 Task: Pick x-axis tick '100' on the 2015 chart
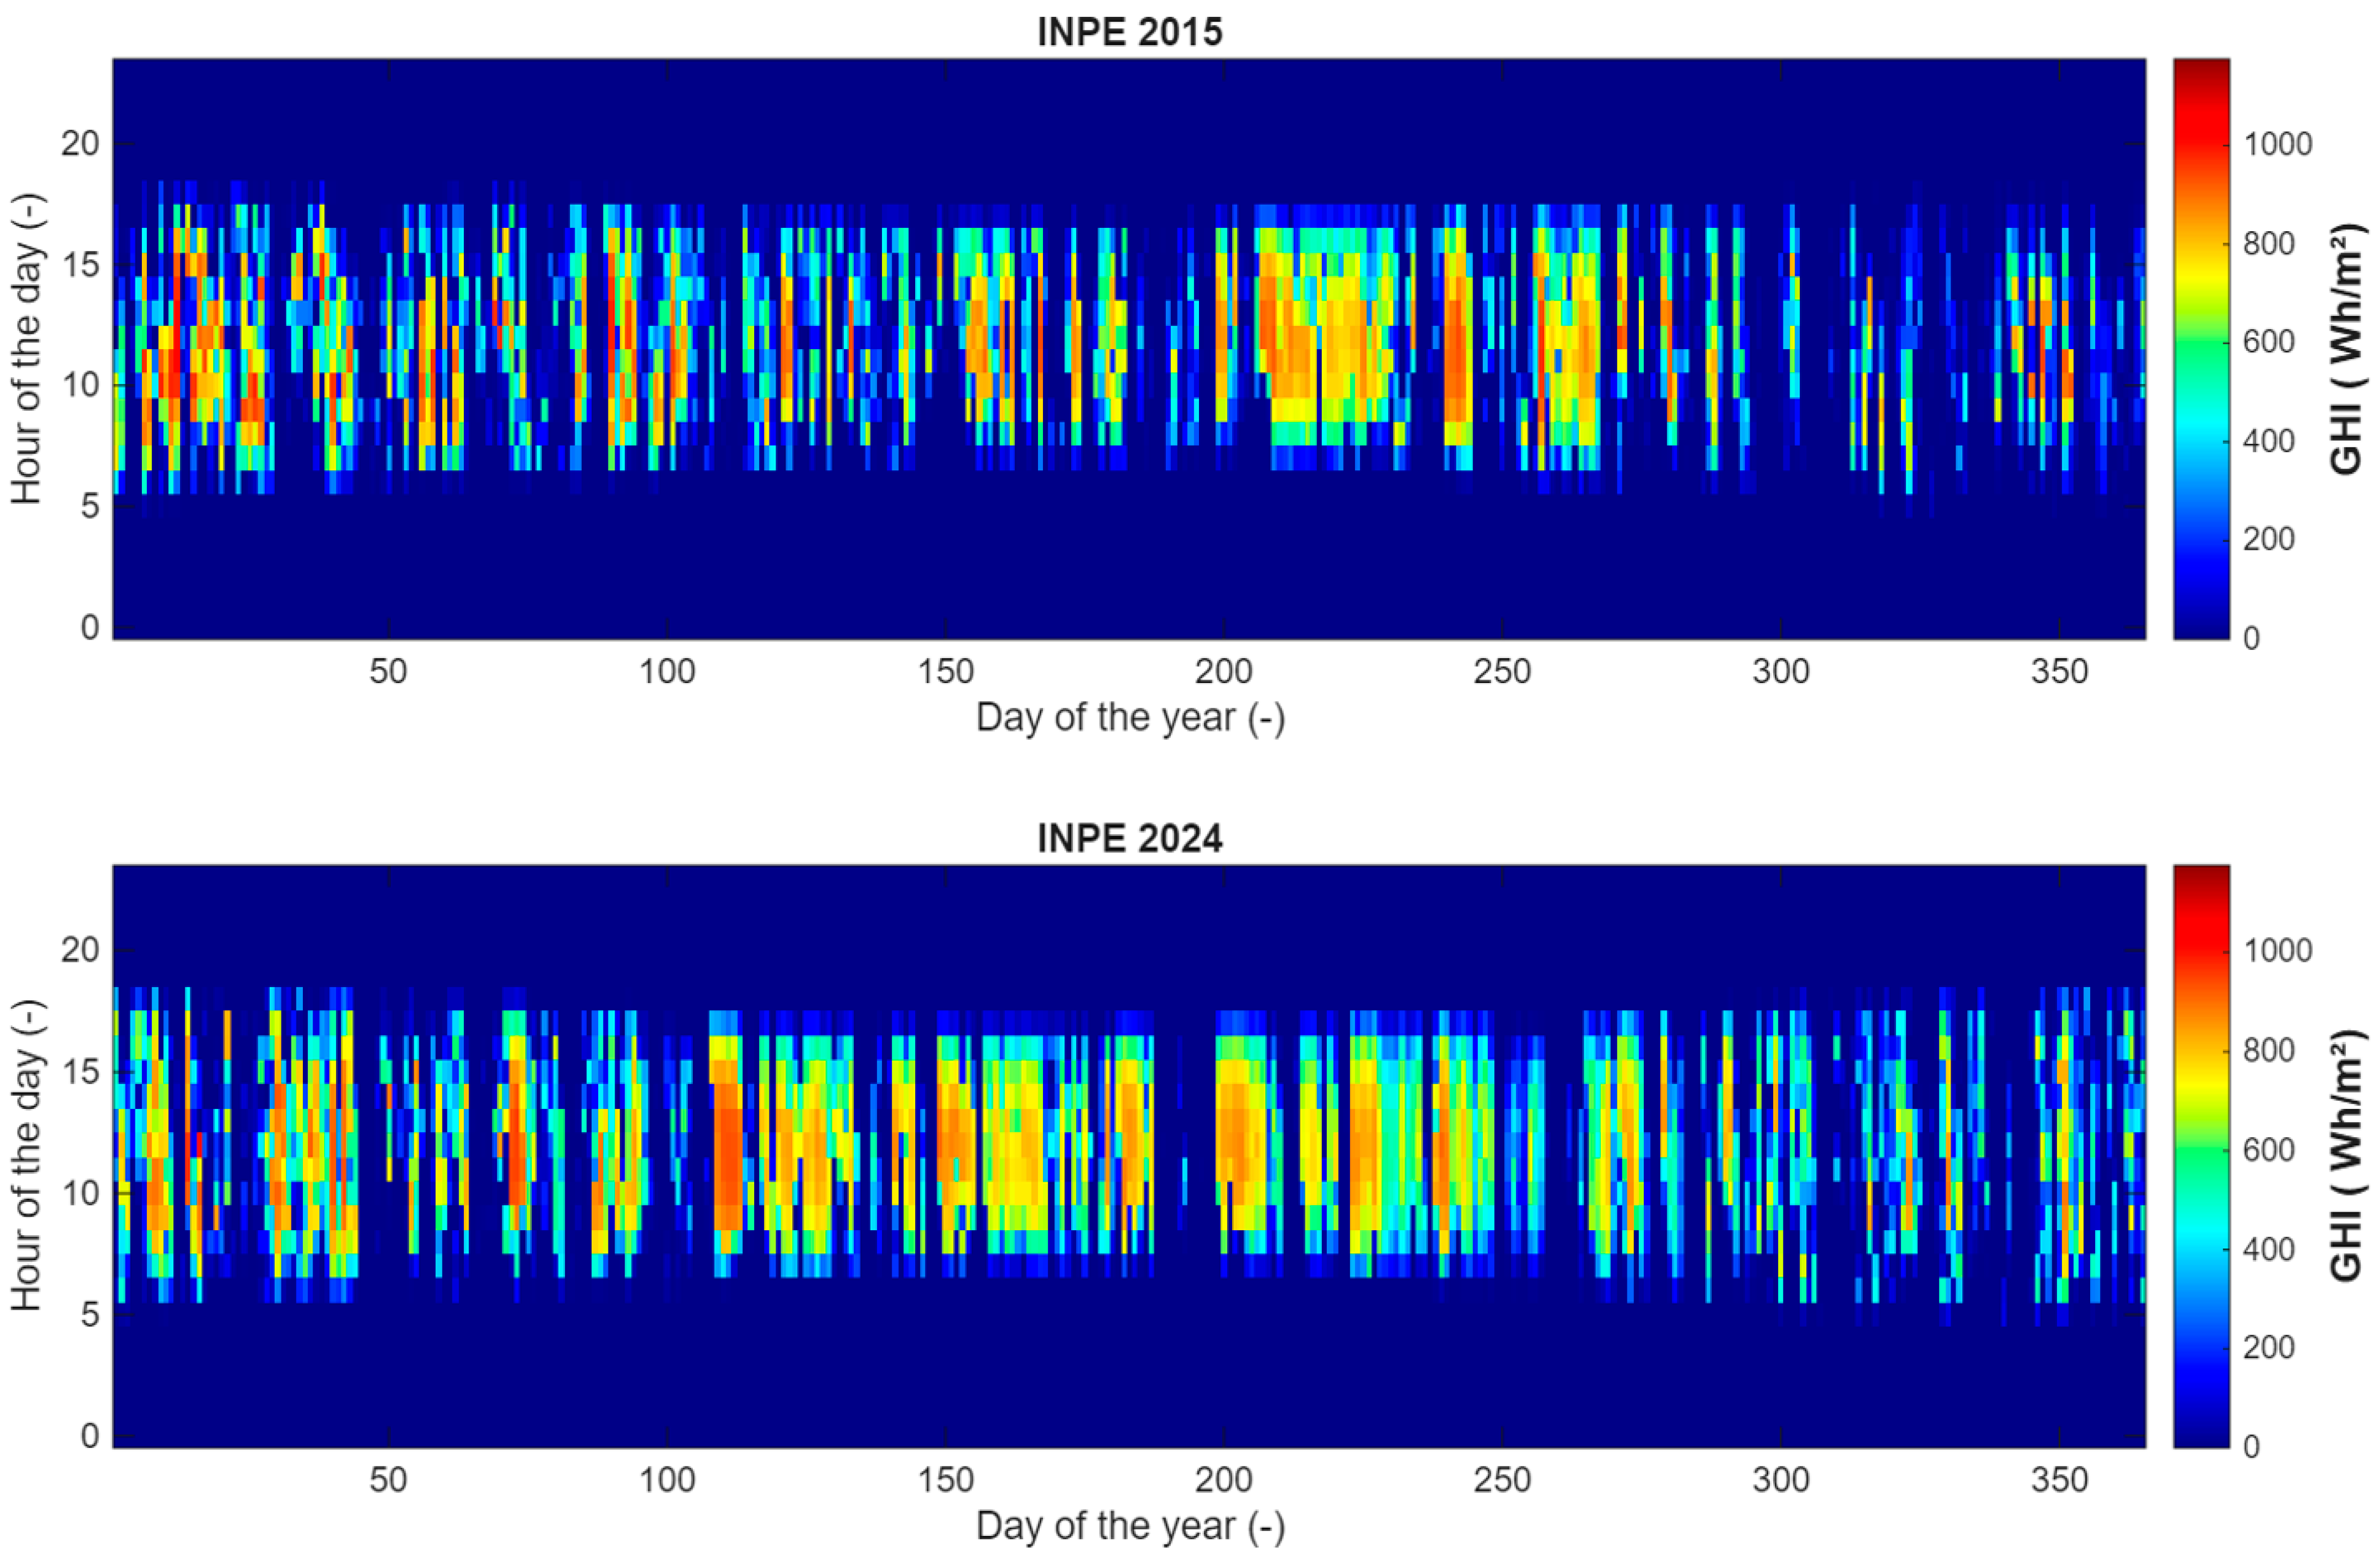tap(667, 671)
